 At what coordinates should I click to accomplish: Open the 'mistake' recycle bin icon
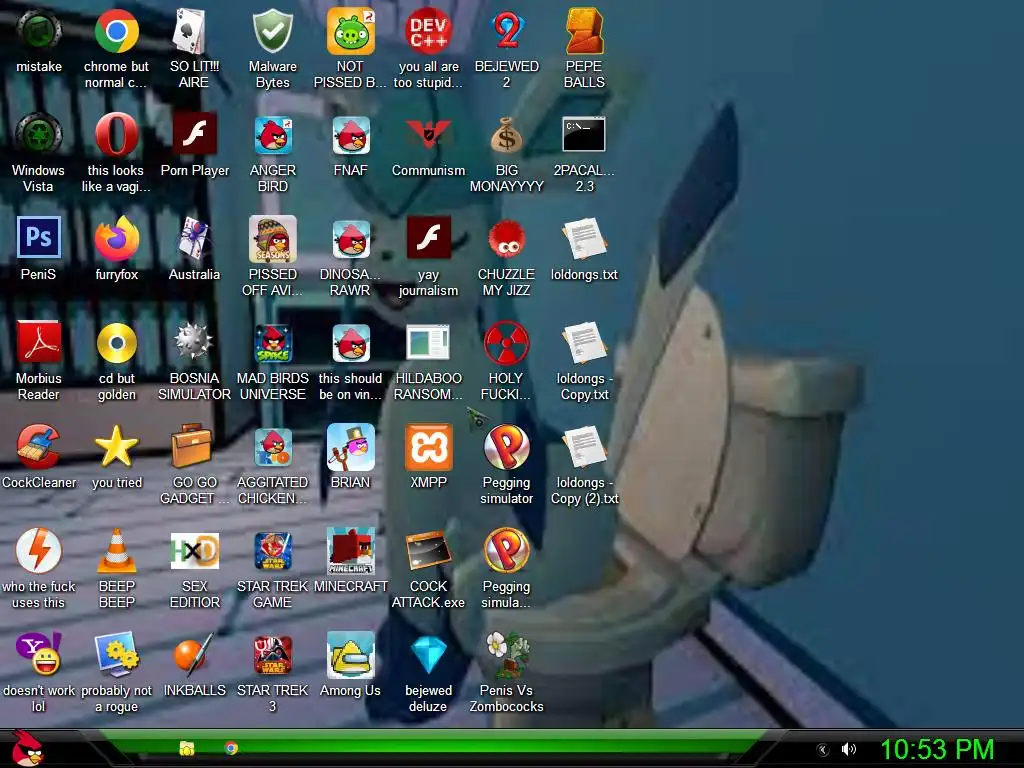click(39, 31)
